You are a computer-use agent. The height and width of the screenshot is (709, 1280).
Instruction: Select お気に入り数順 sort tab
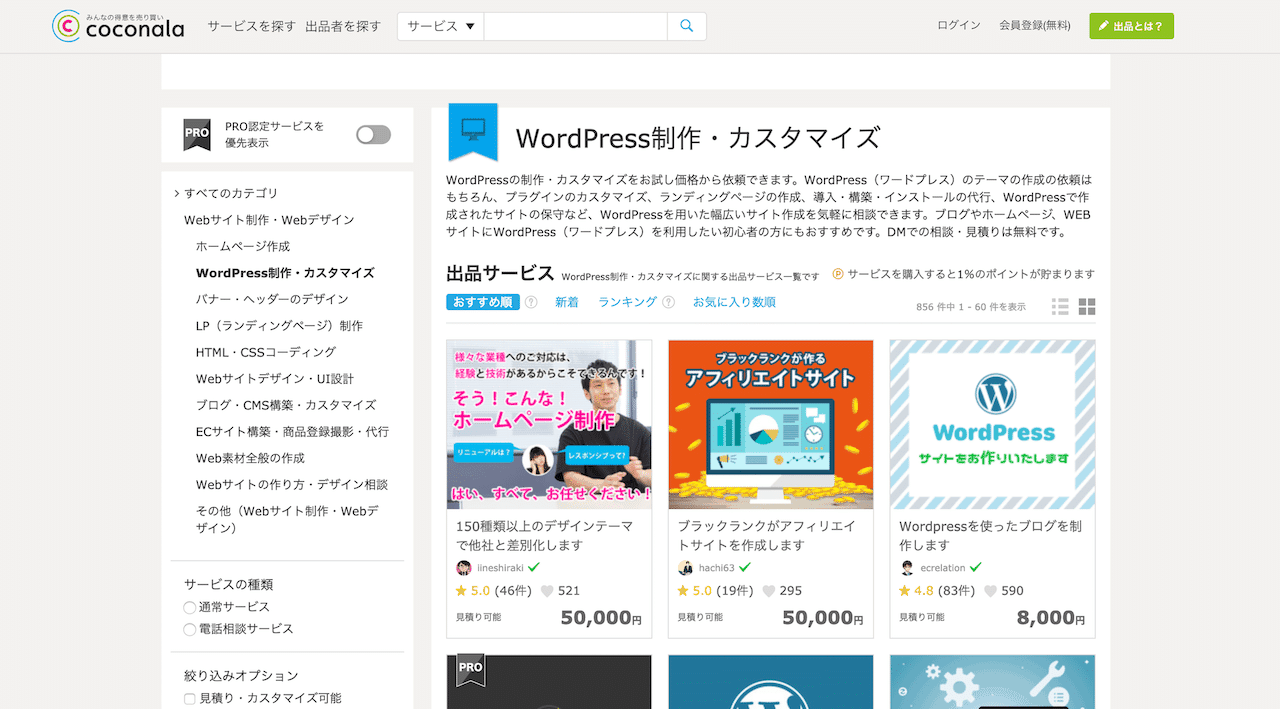click(x=734, y=302)
